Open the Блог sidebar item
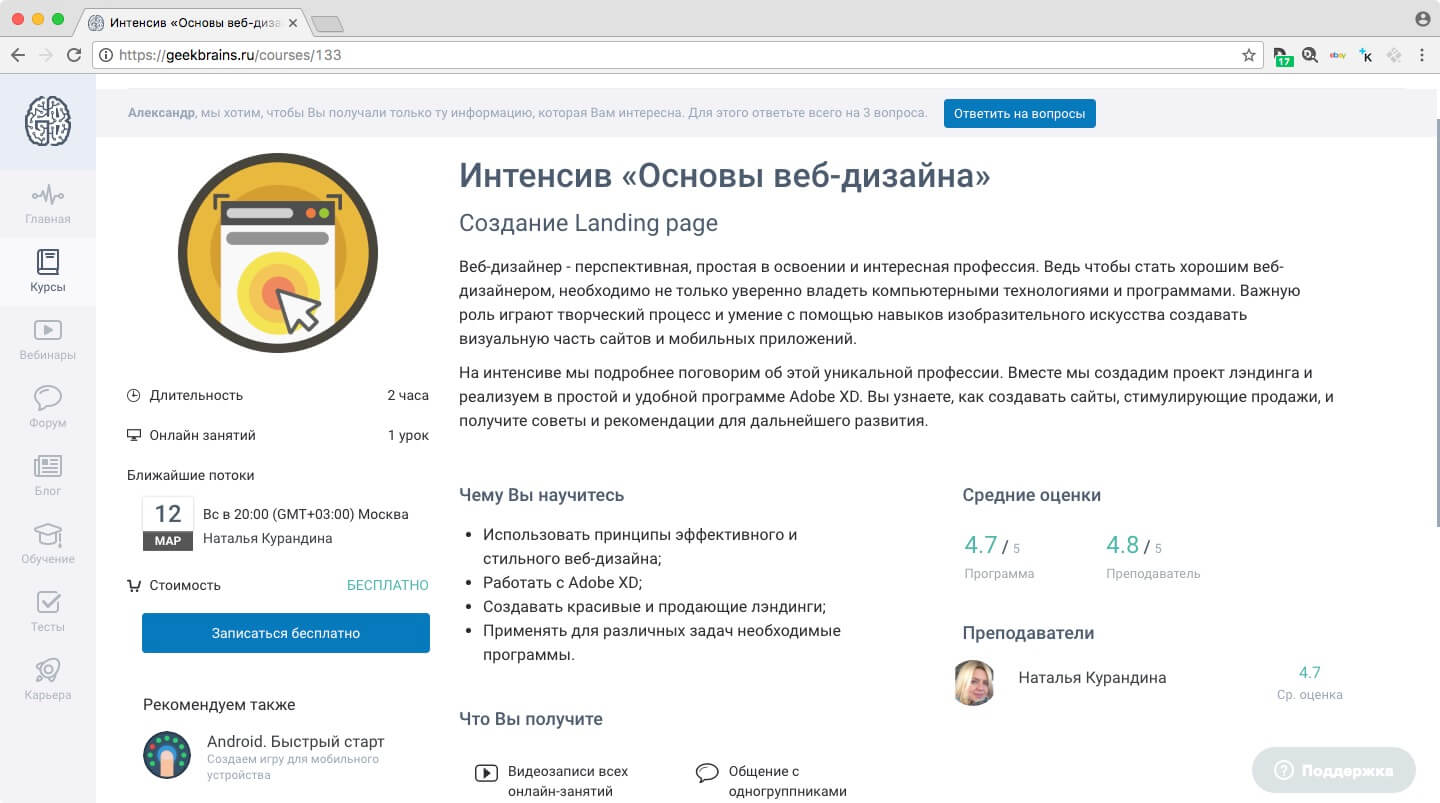This screenshot has width=1440, height=803. coord(48,475)
